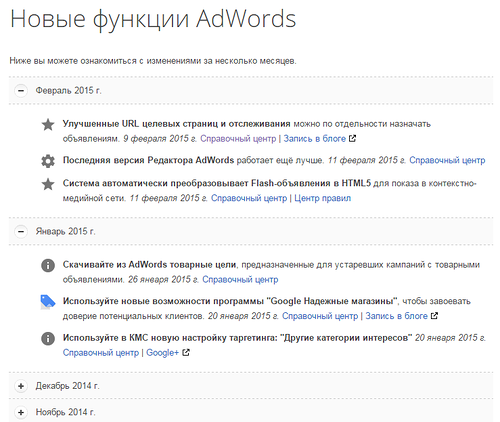The height and width of the screenshot is (422, 500).
Task: Click the Февраль 2015 г. header text
Action: (68, 90)
